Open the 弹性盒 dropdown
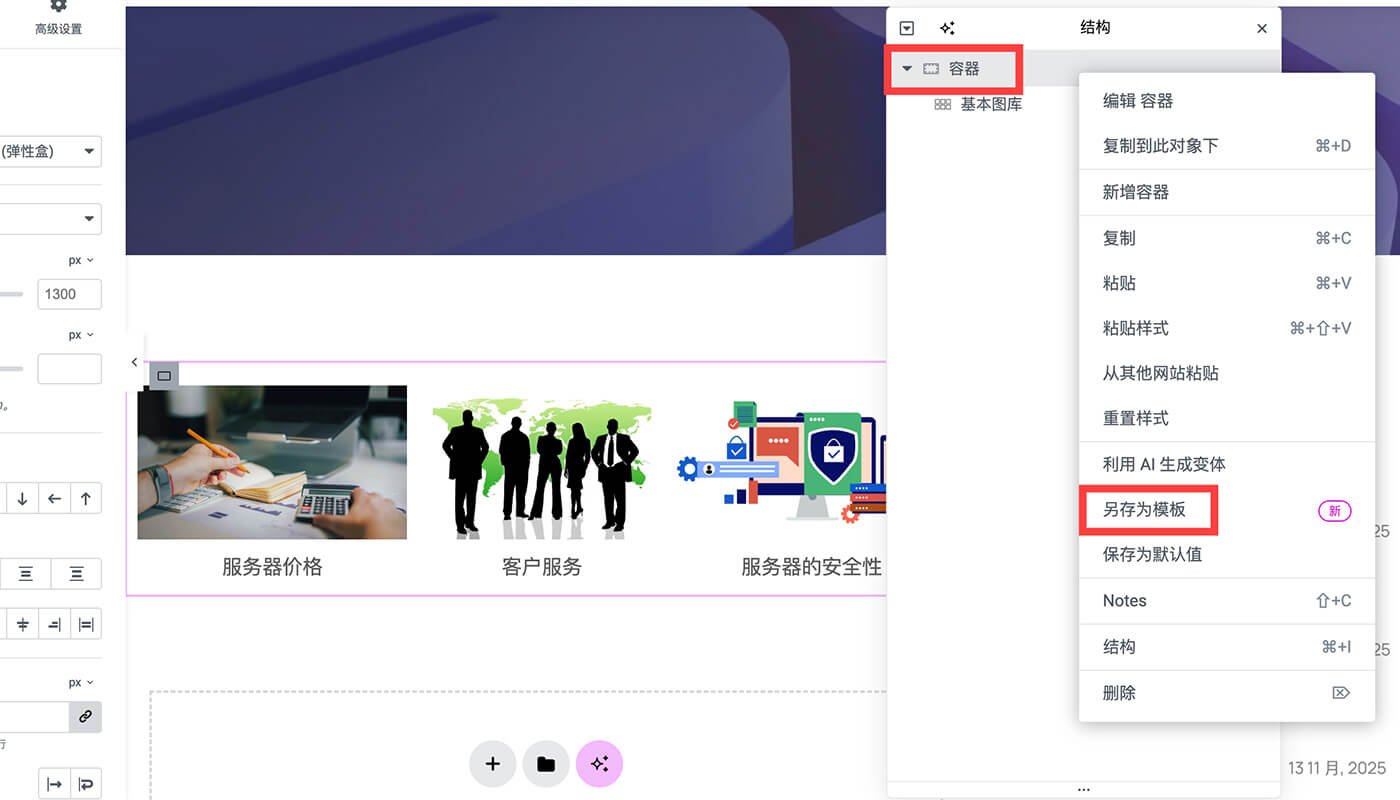1400x800 pixels. pyautogui.click(x=50, y=151)
